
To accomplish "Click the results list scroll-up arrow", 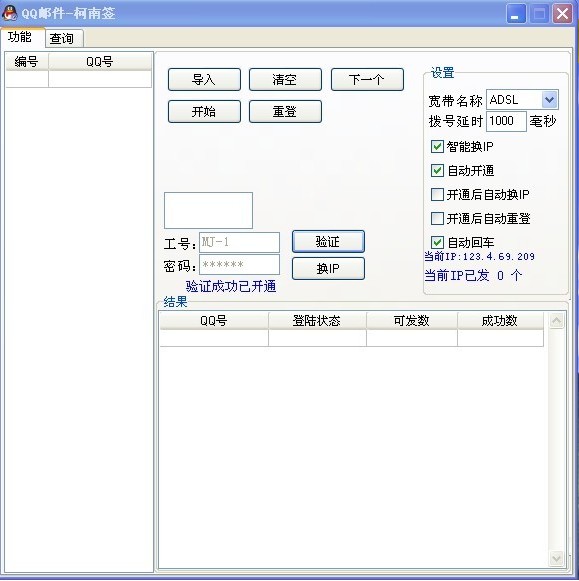I will click(556, 321).
